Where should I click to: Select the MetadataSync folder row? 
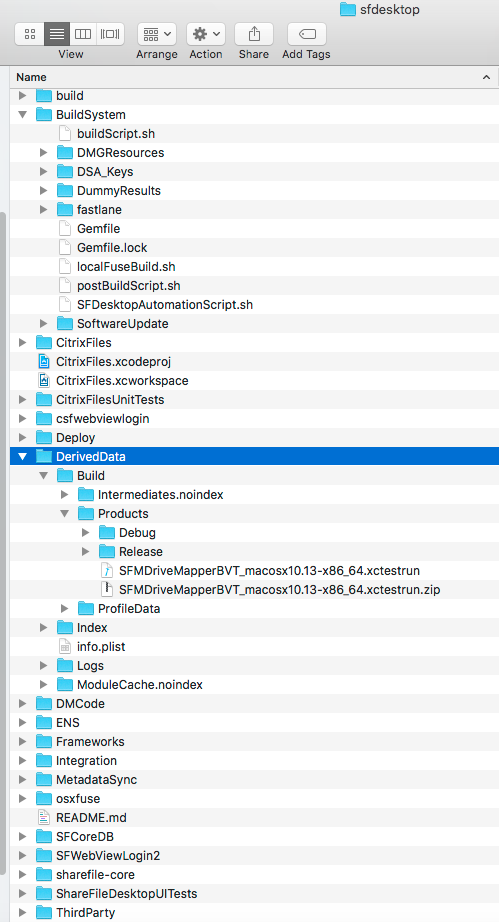[x=254, y=780]
